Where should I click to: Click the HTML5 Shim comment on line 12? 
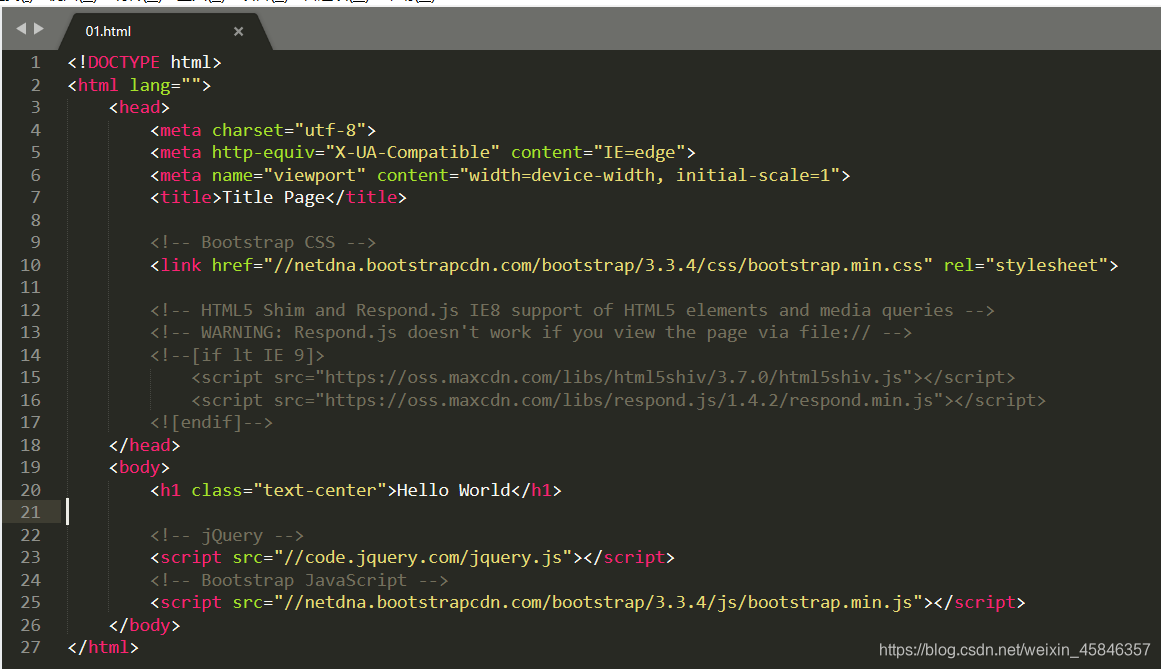tap(572, 310)
